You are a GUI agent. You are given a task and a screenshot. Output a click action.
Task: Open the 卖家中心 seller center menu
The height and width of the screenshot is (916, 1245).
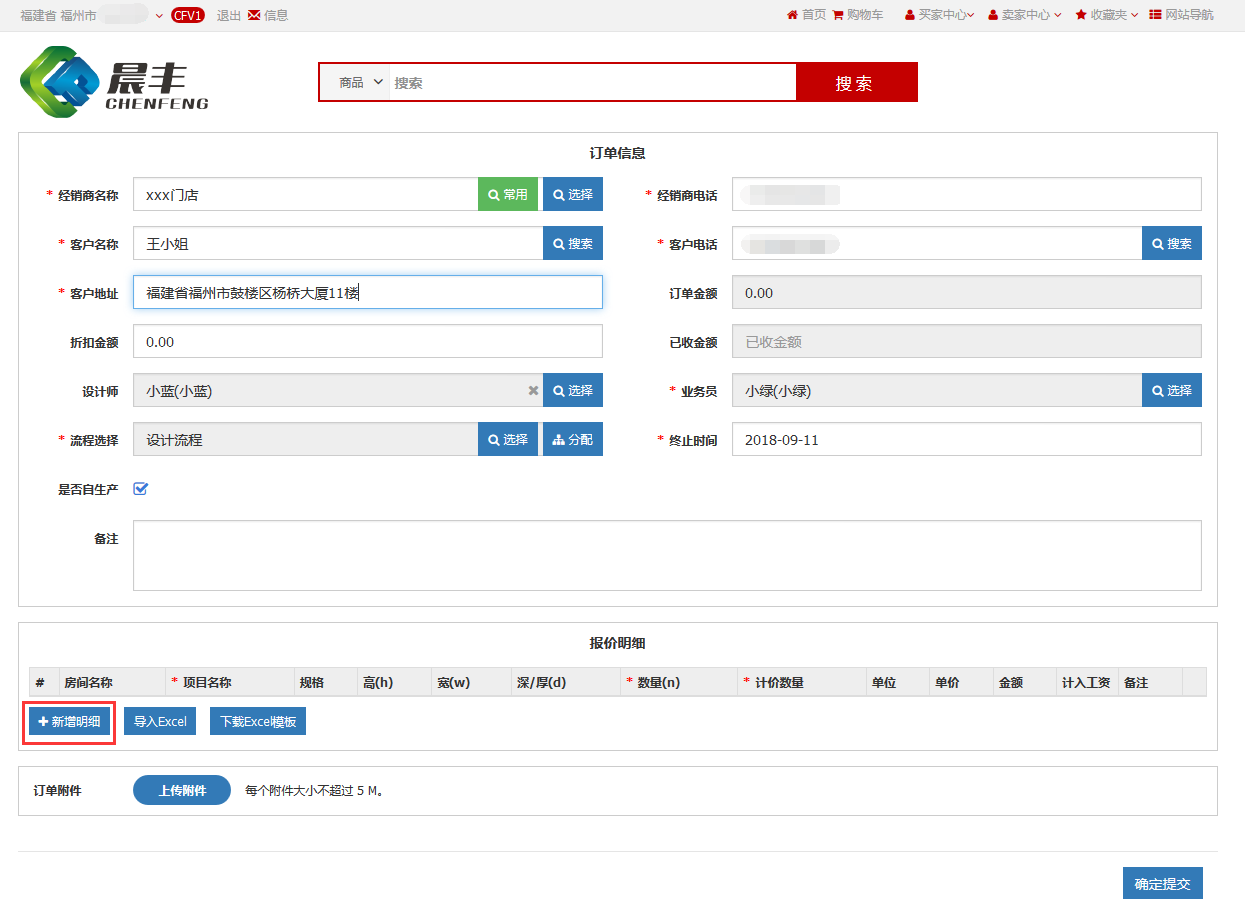pos(1024,15)
